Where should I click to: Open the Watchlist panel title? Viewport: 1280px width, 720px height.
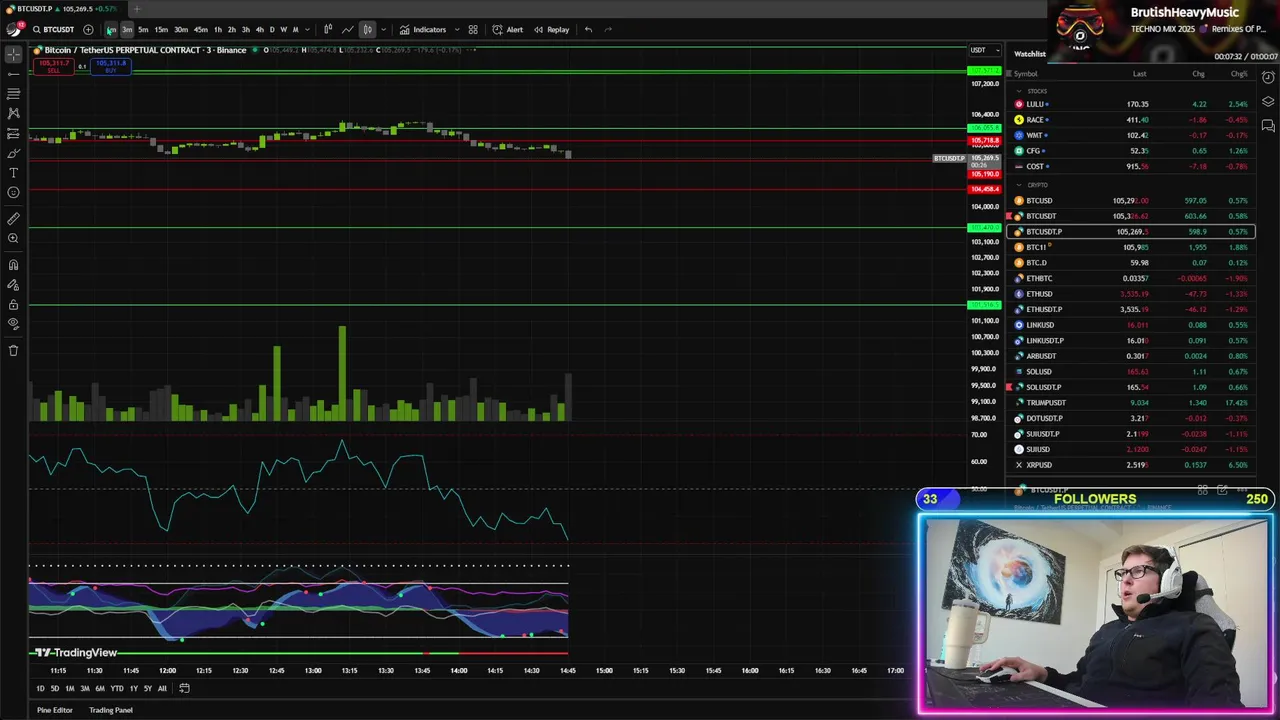pyautogui.click(x=1030, y=54)
